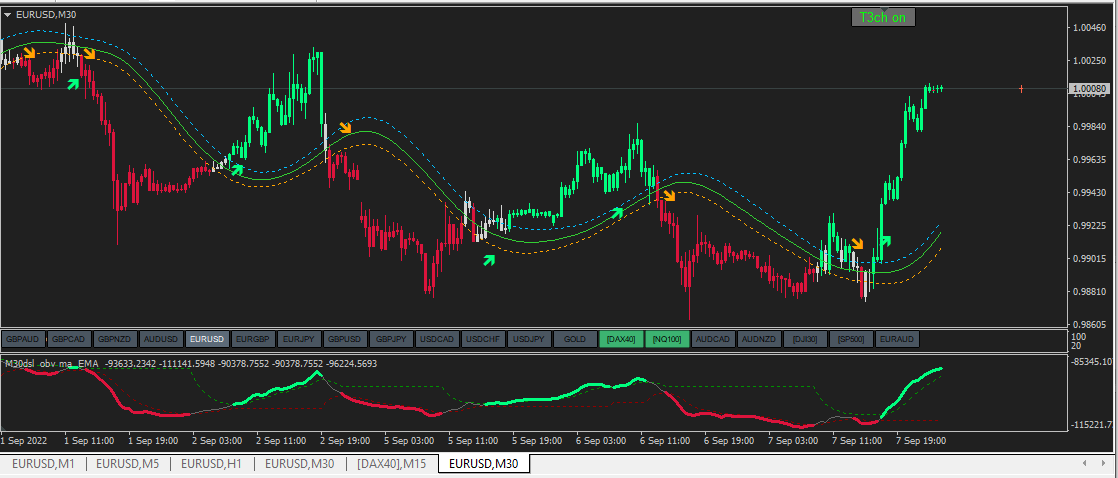Select the GBPNZD symbol button
Screen dimensions: 1118x478
coord(115,339)
